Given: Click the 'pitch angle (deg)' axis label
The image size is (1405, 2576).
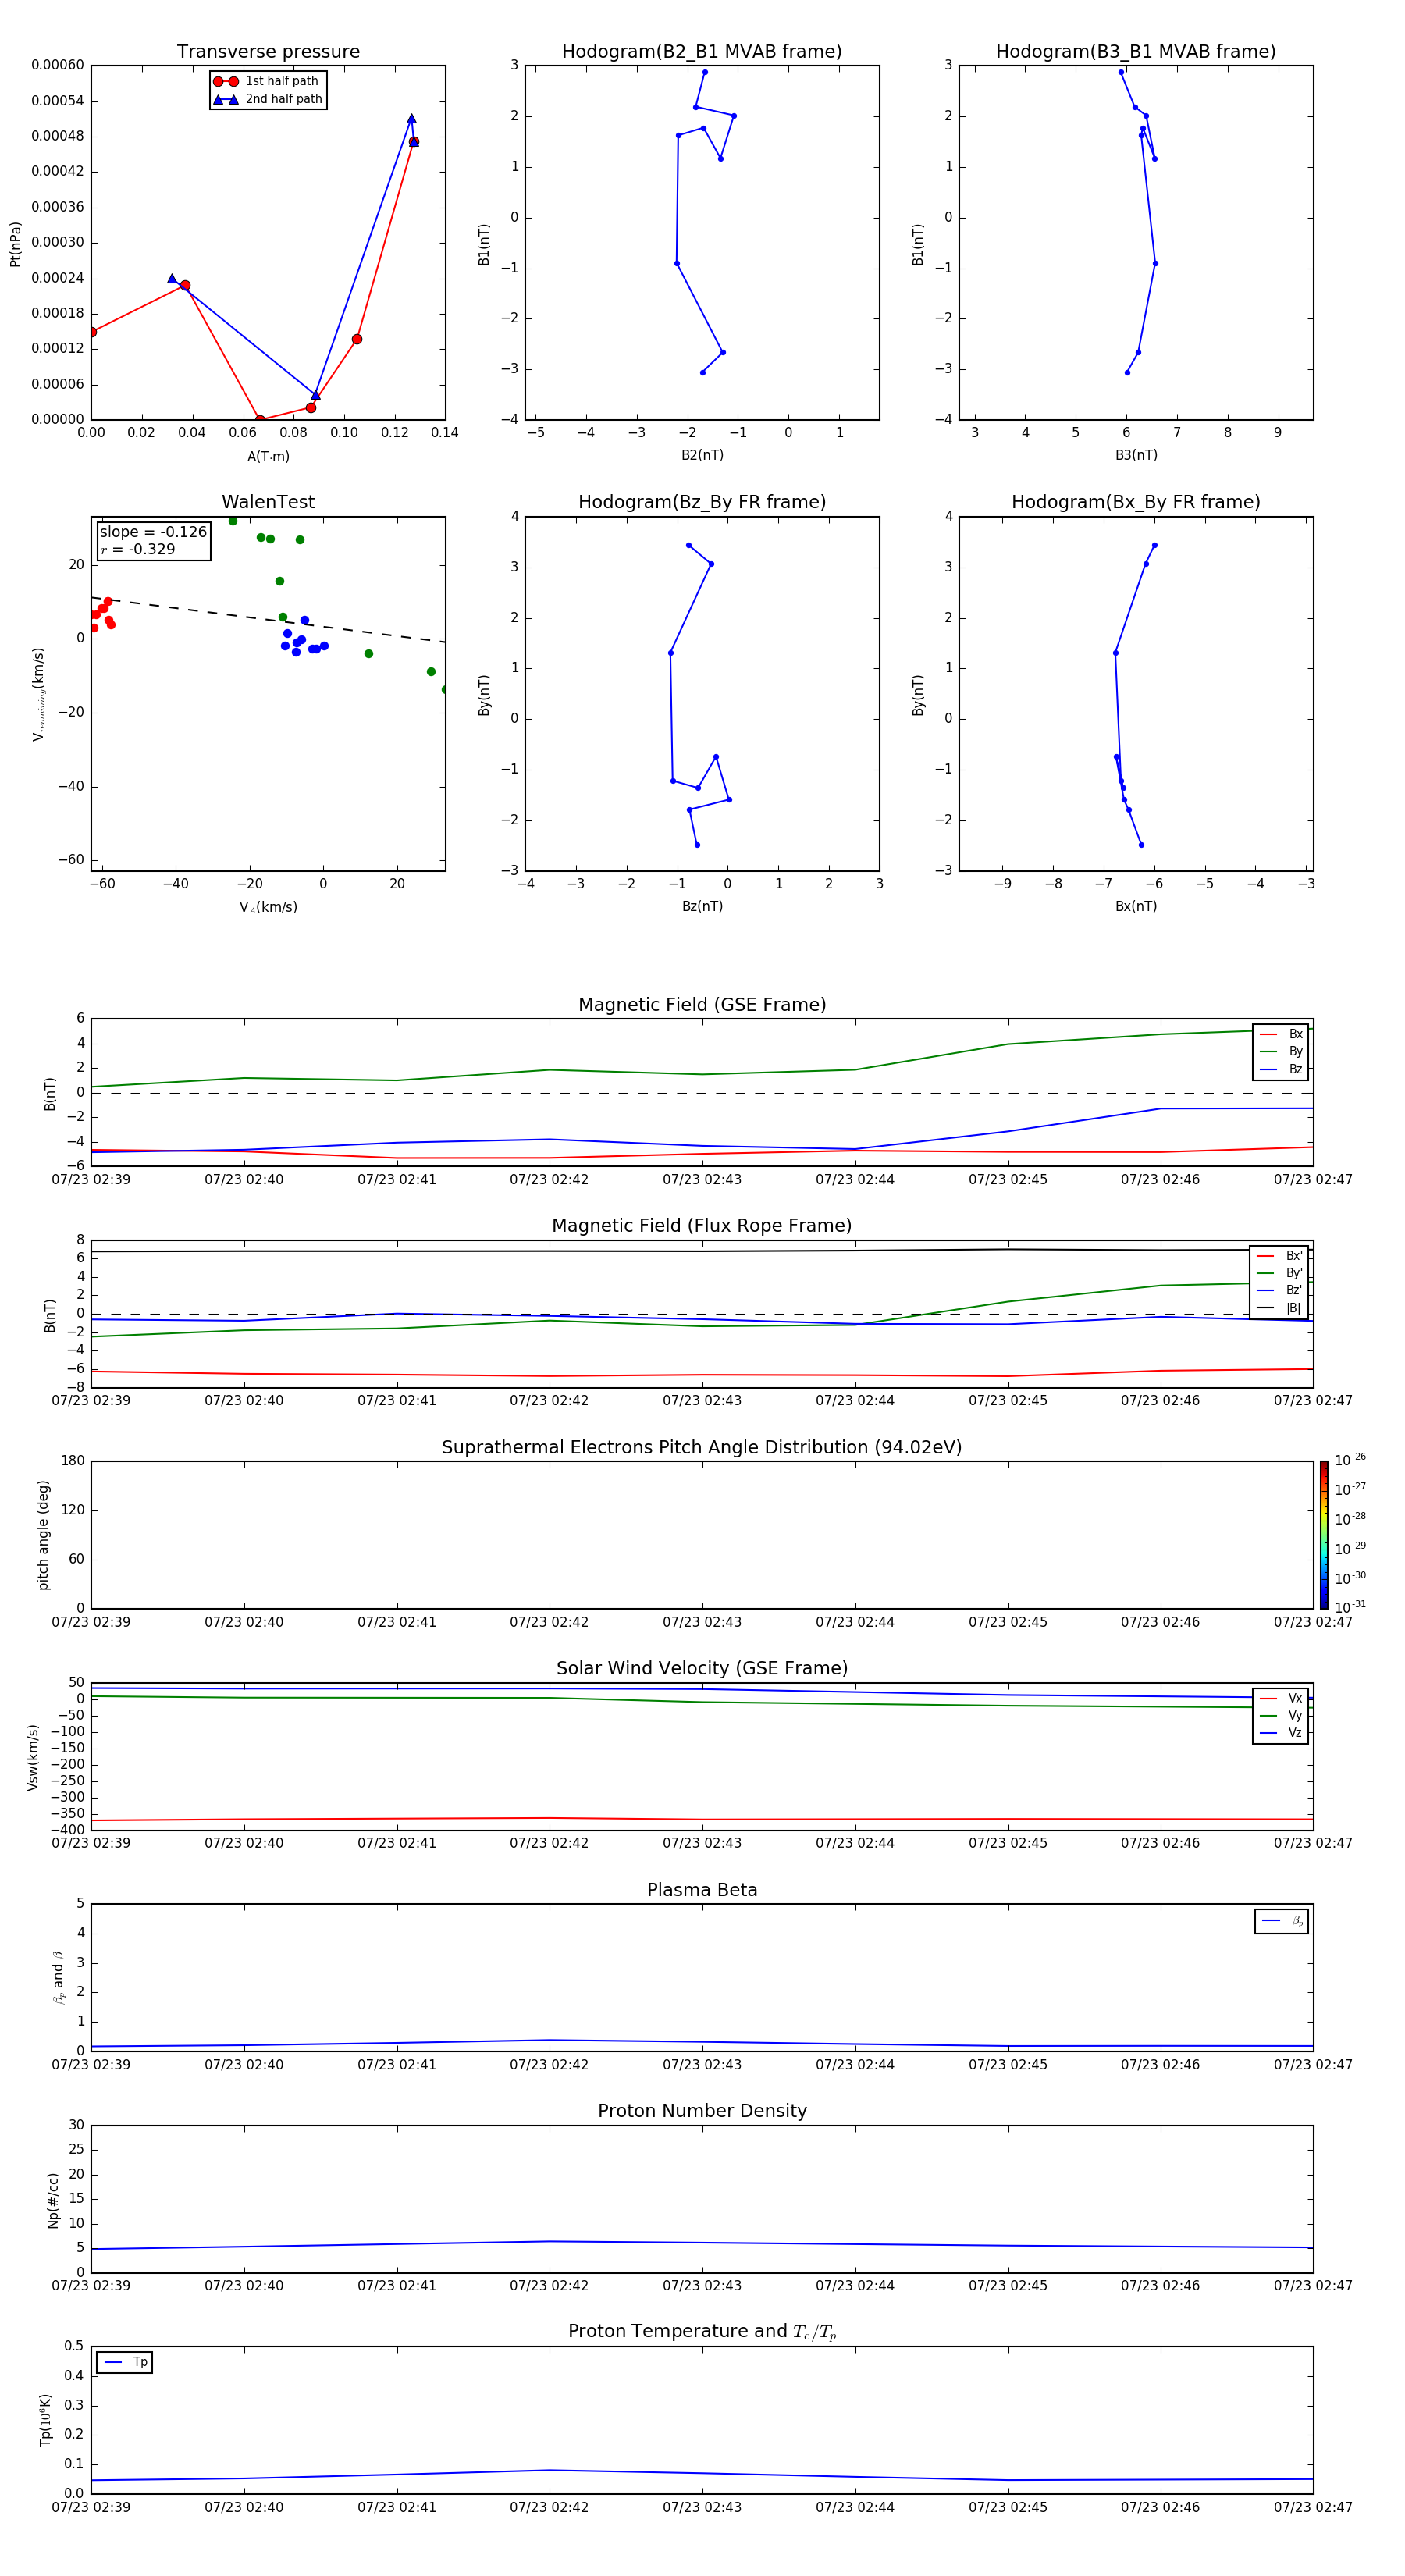Looking at the screenshot, I should [43, 1535].
